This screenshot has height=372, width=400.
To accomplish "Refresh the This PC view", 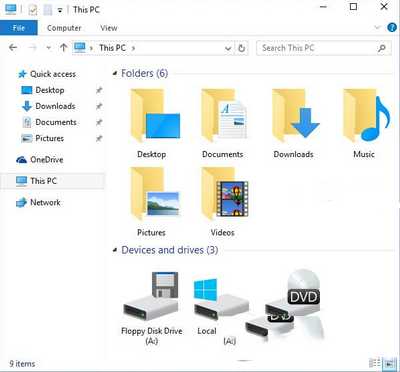I will tap(242, 48).
